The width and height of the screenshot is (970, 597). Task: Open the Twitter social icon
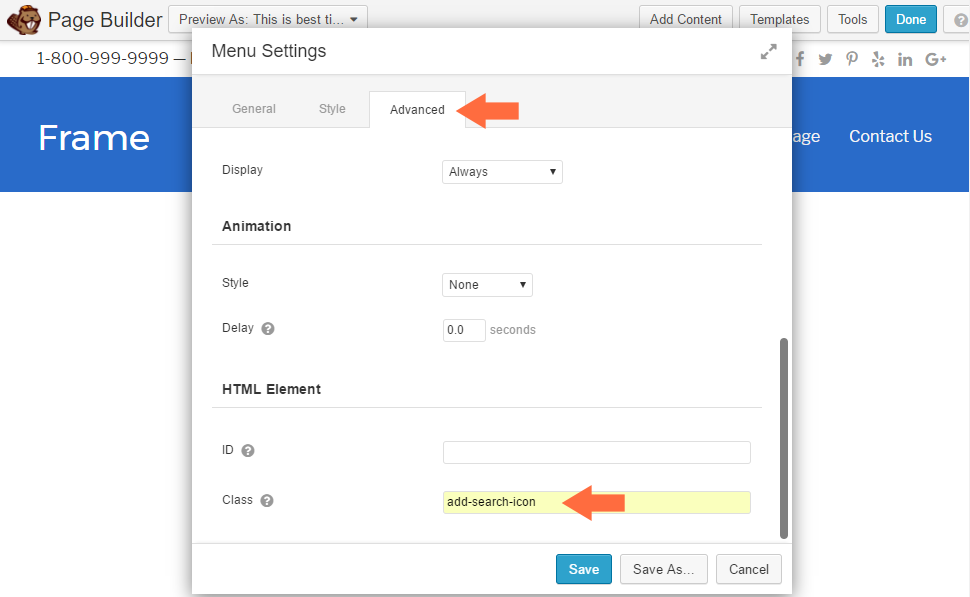click(x=825, y=59)
